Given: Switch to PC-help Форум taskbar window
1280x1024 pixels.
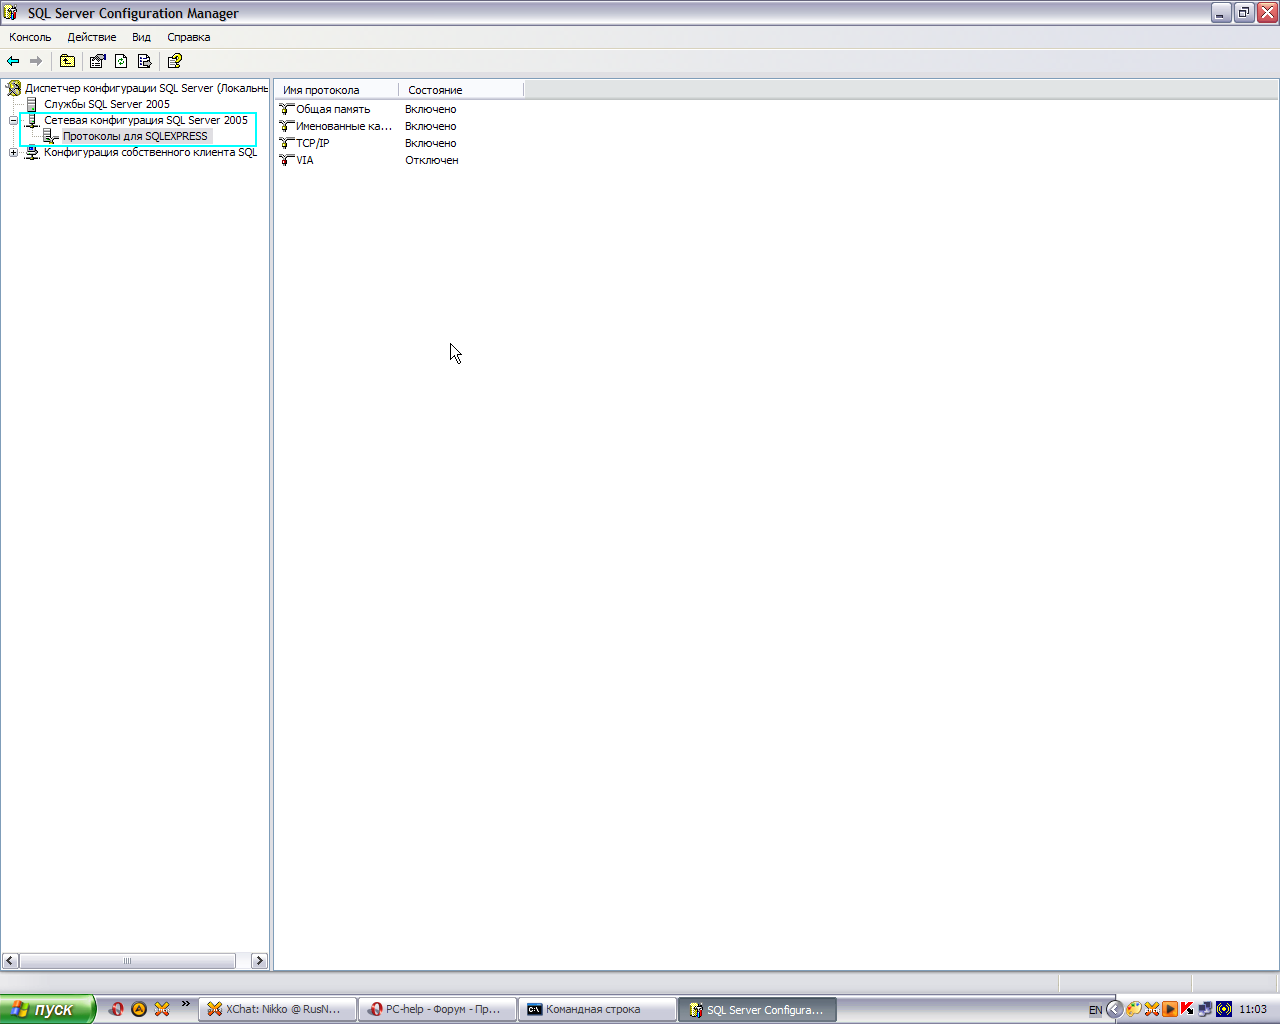Looking at the screenshot, I should [438, 1009].
